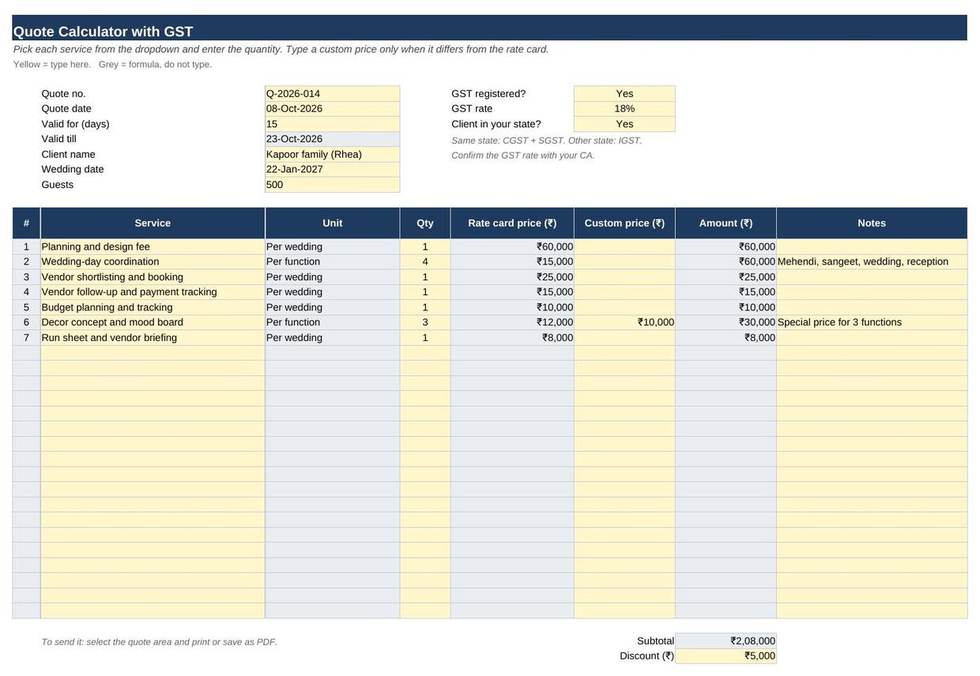980x676 pixels.
Task: Click the Rate card price (₹) header
Action: pyautogui.click(x=512, y=223)
